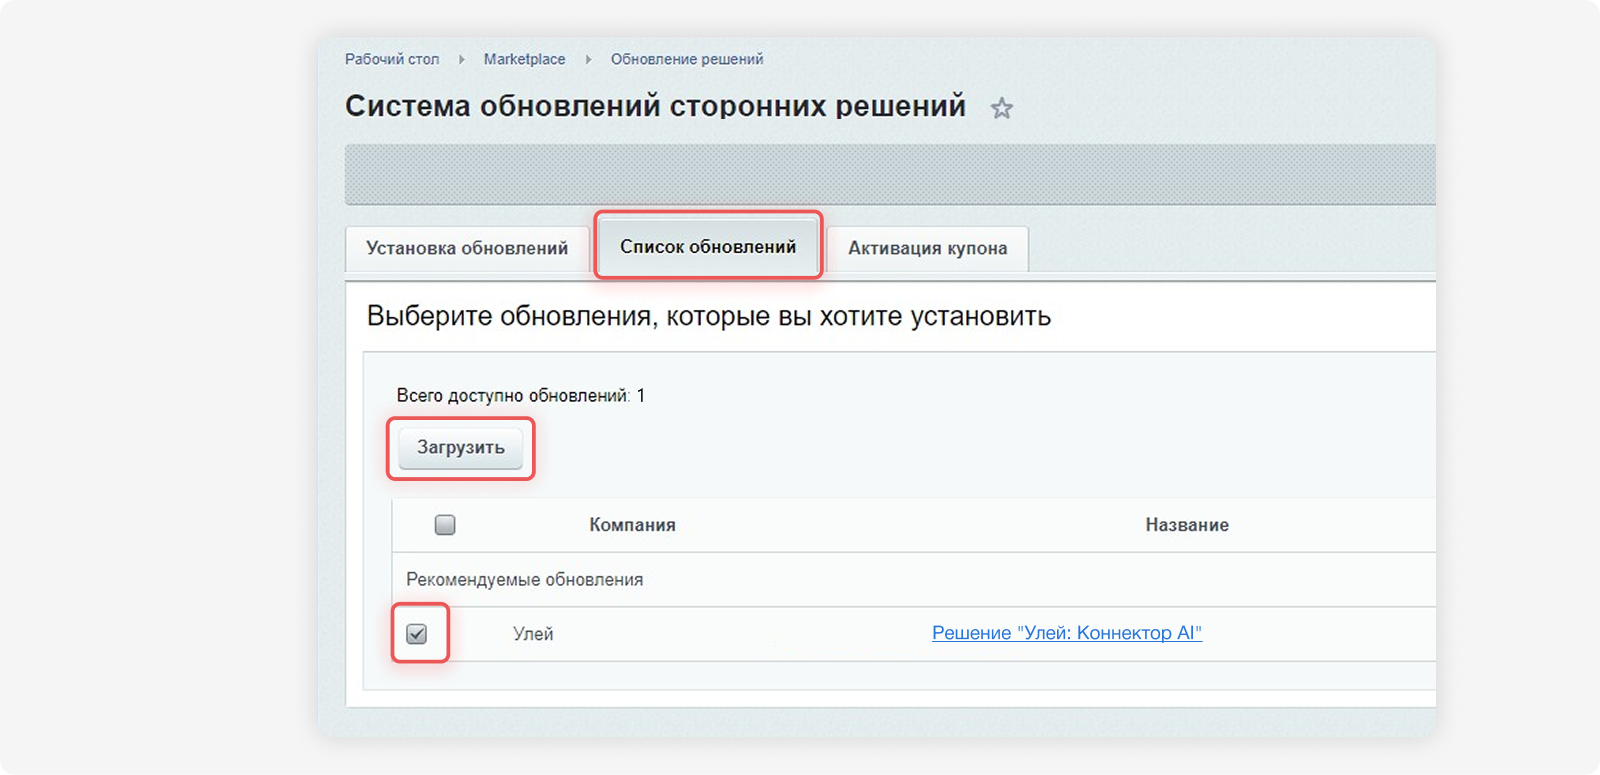Click Рекомендуемые обновления group row

914,580
